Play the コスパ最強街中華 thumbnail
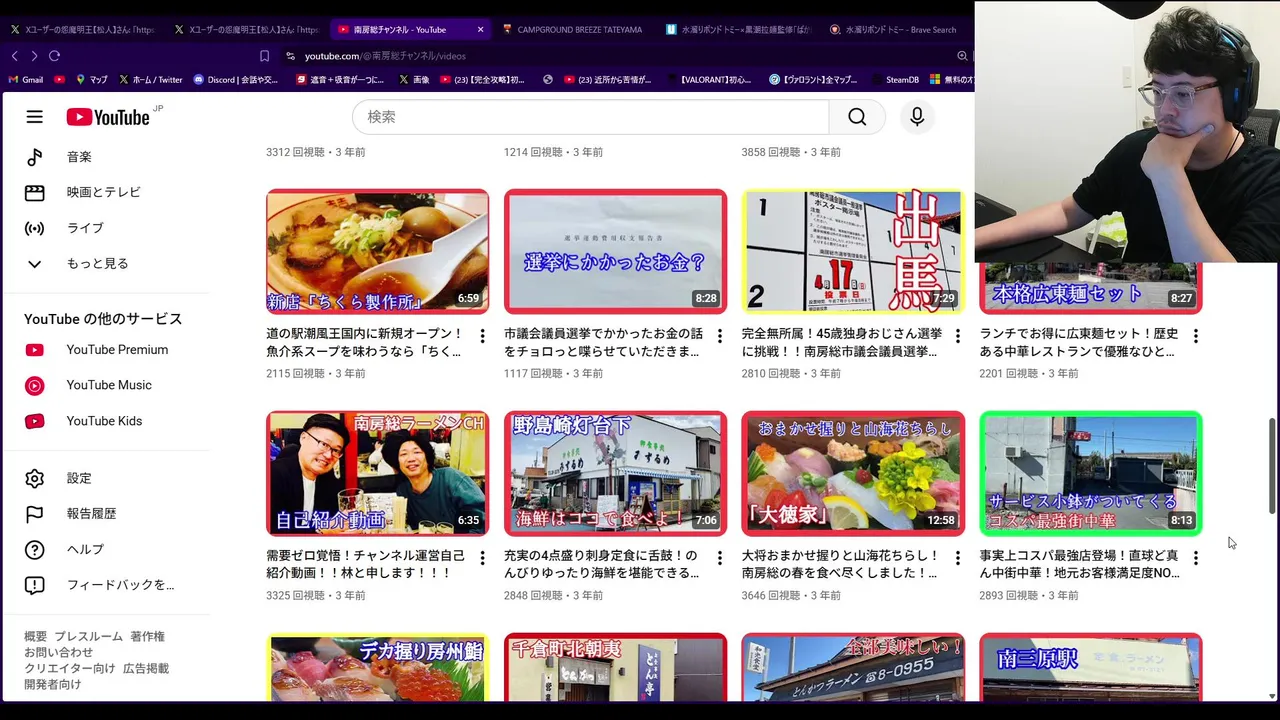1280x720 pixels. [1091, 473]
